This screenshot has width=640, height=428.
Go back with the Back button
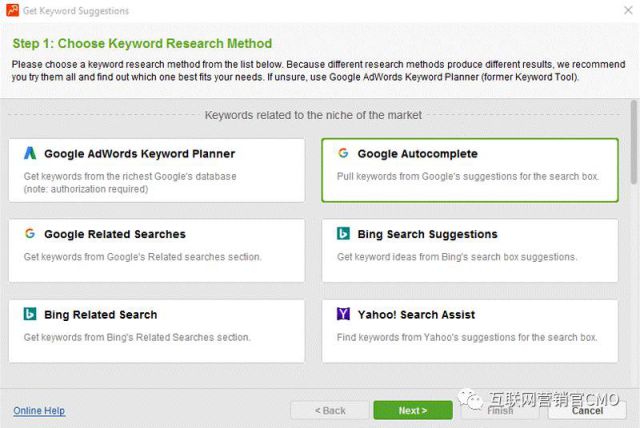[x=329, y=410]
